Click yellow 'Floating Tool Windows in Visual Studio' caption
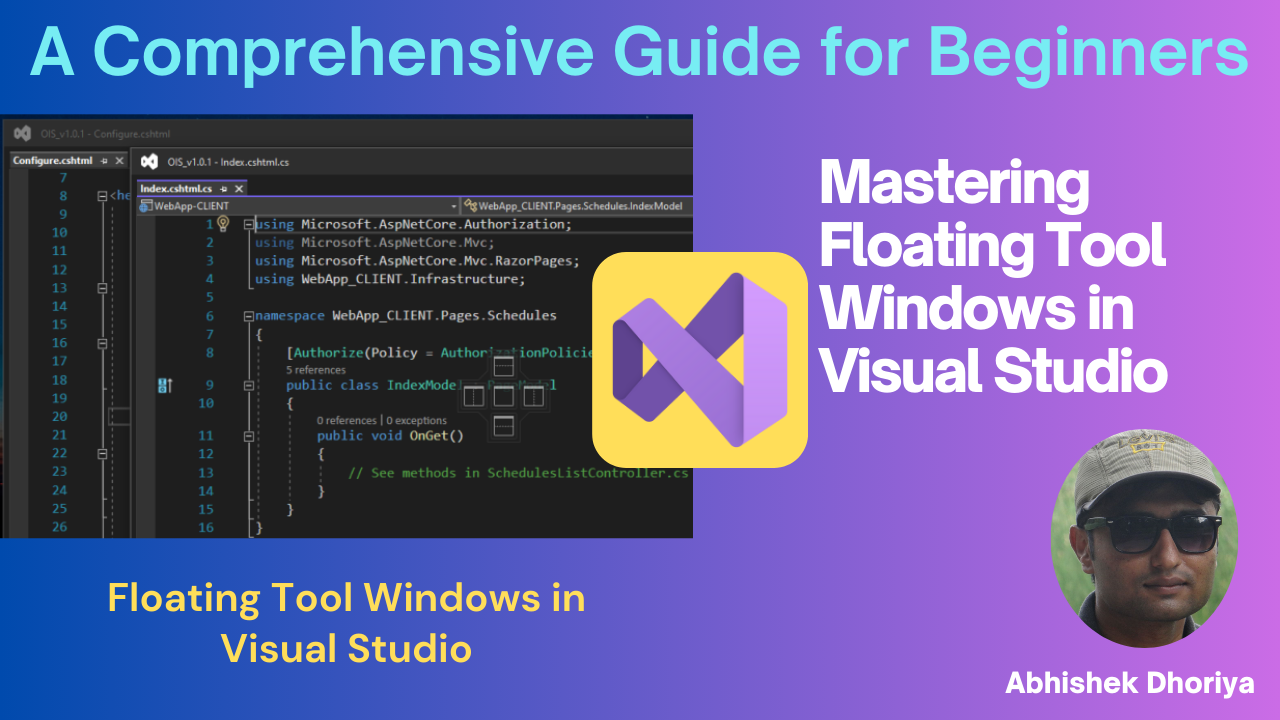 (346, 624)
